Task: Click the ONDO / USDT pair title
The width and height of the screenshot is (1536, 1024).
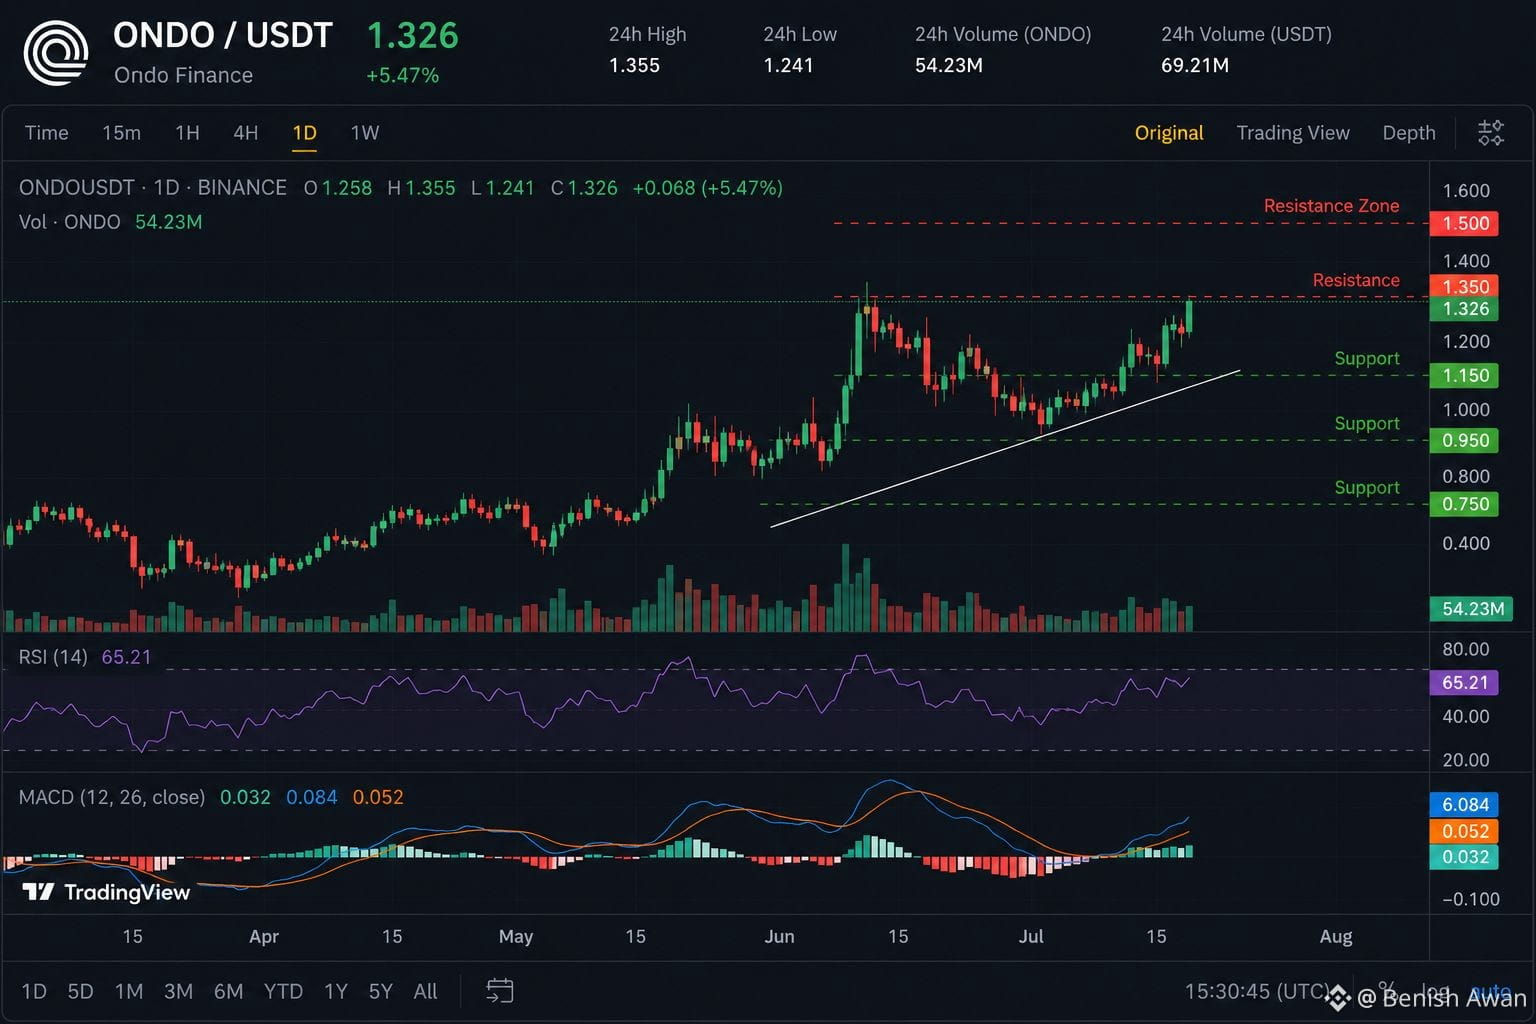Action: click(x=222, y=36)
